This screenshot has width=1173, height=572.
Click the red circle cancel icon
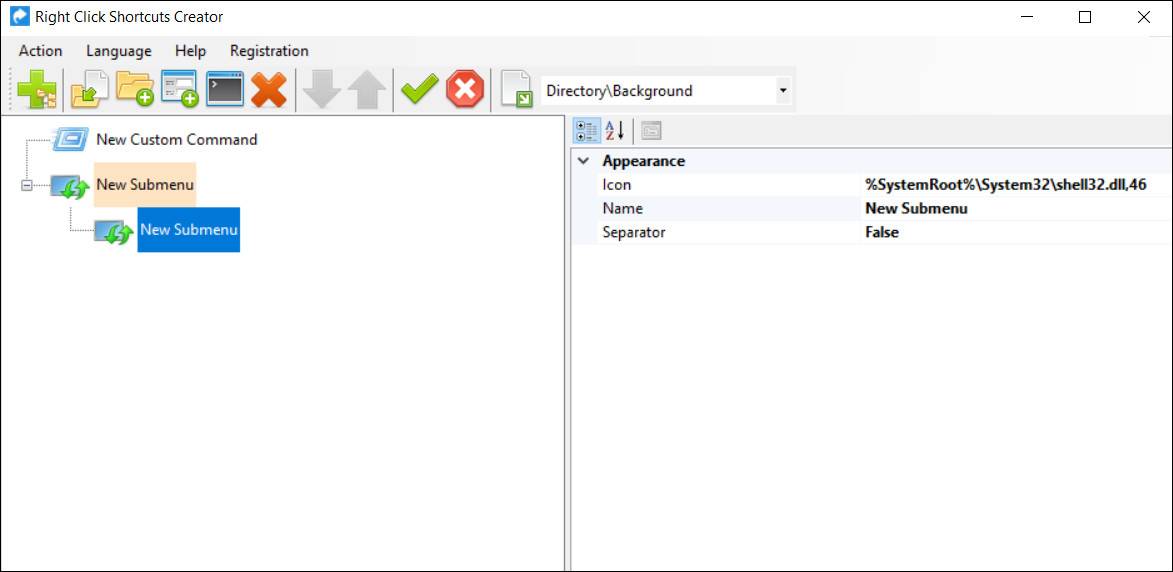[x=465, y=90]
